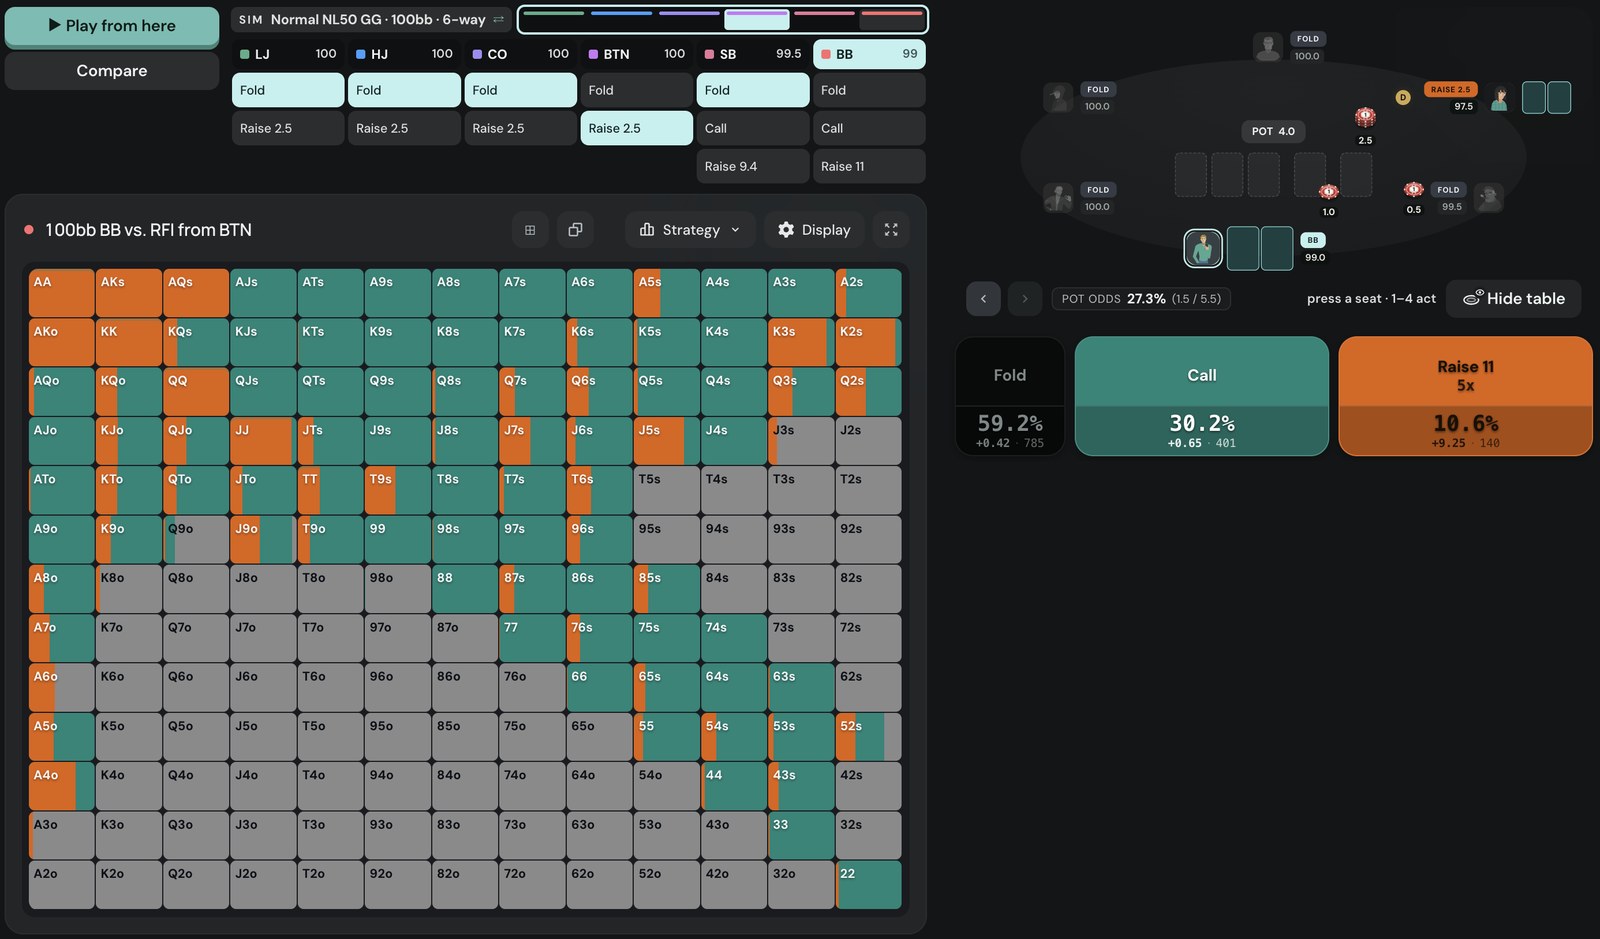Click Hide table button
The image size is (1600, 939).
pos(1513,298)
